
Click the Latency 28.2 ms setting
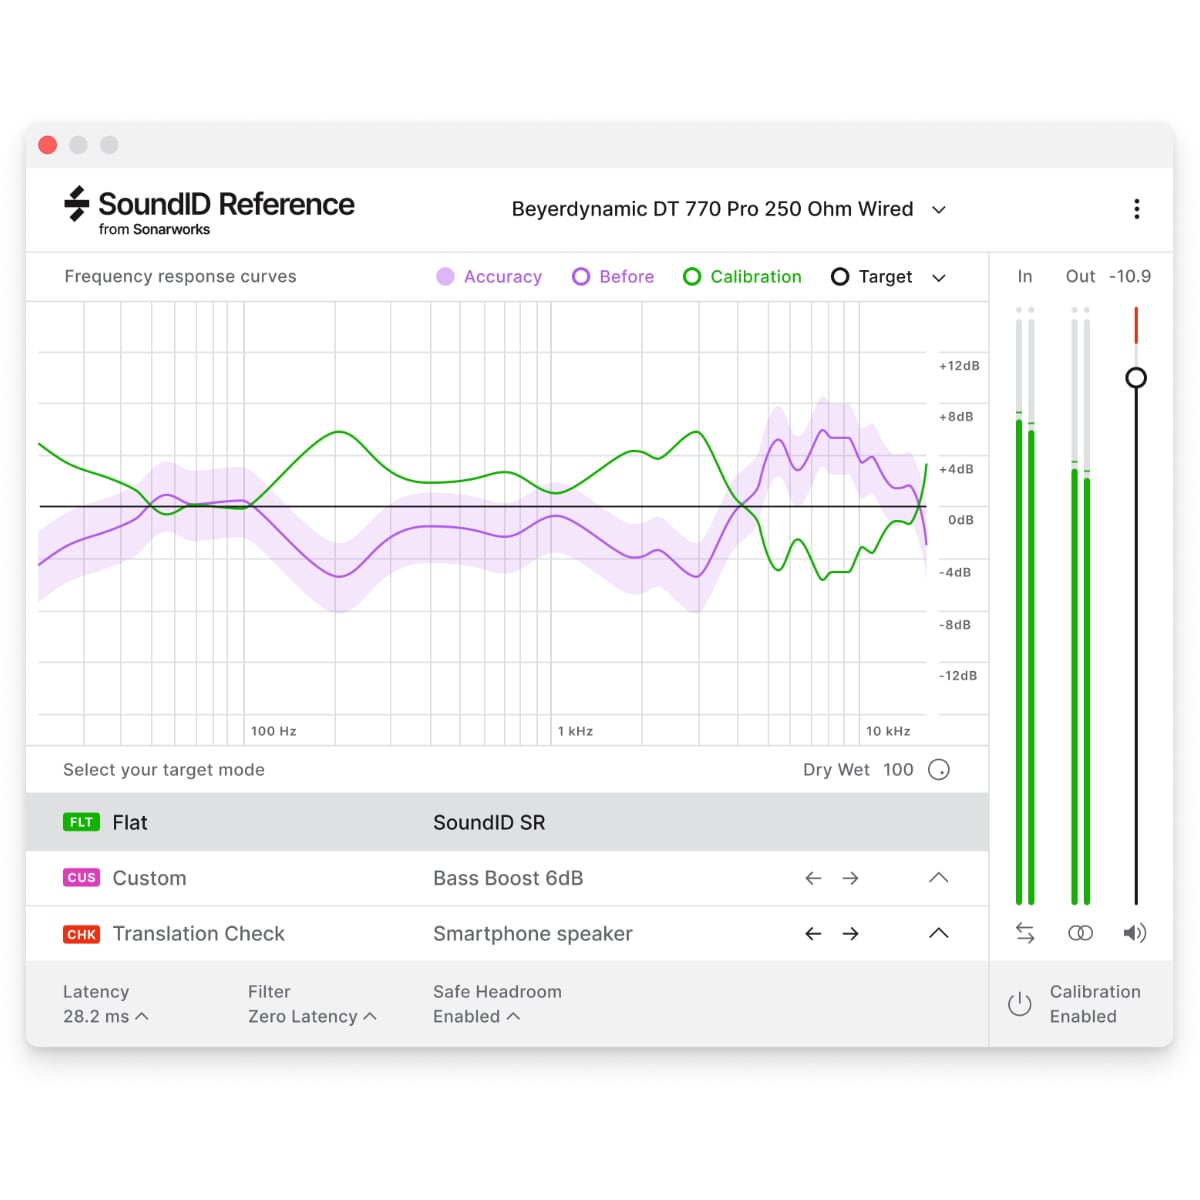pos(105,1016)
